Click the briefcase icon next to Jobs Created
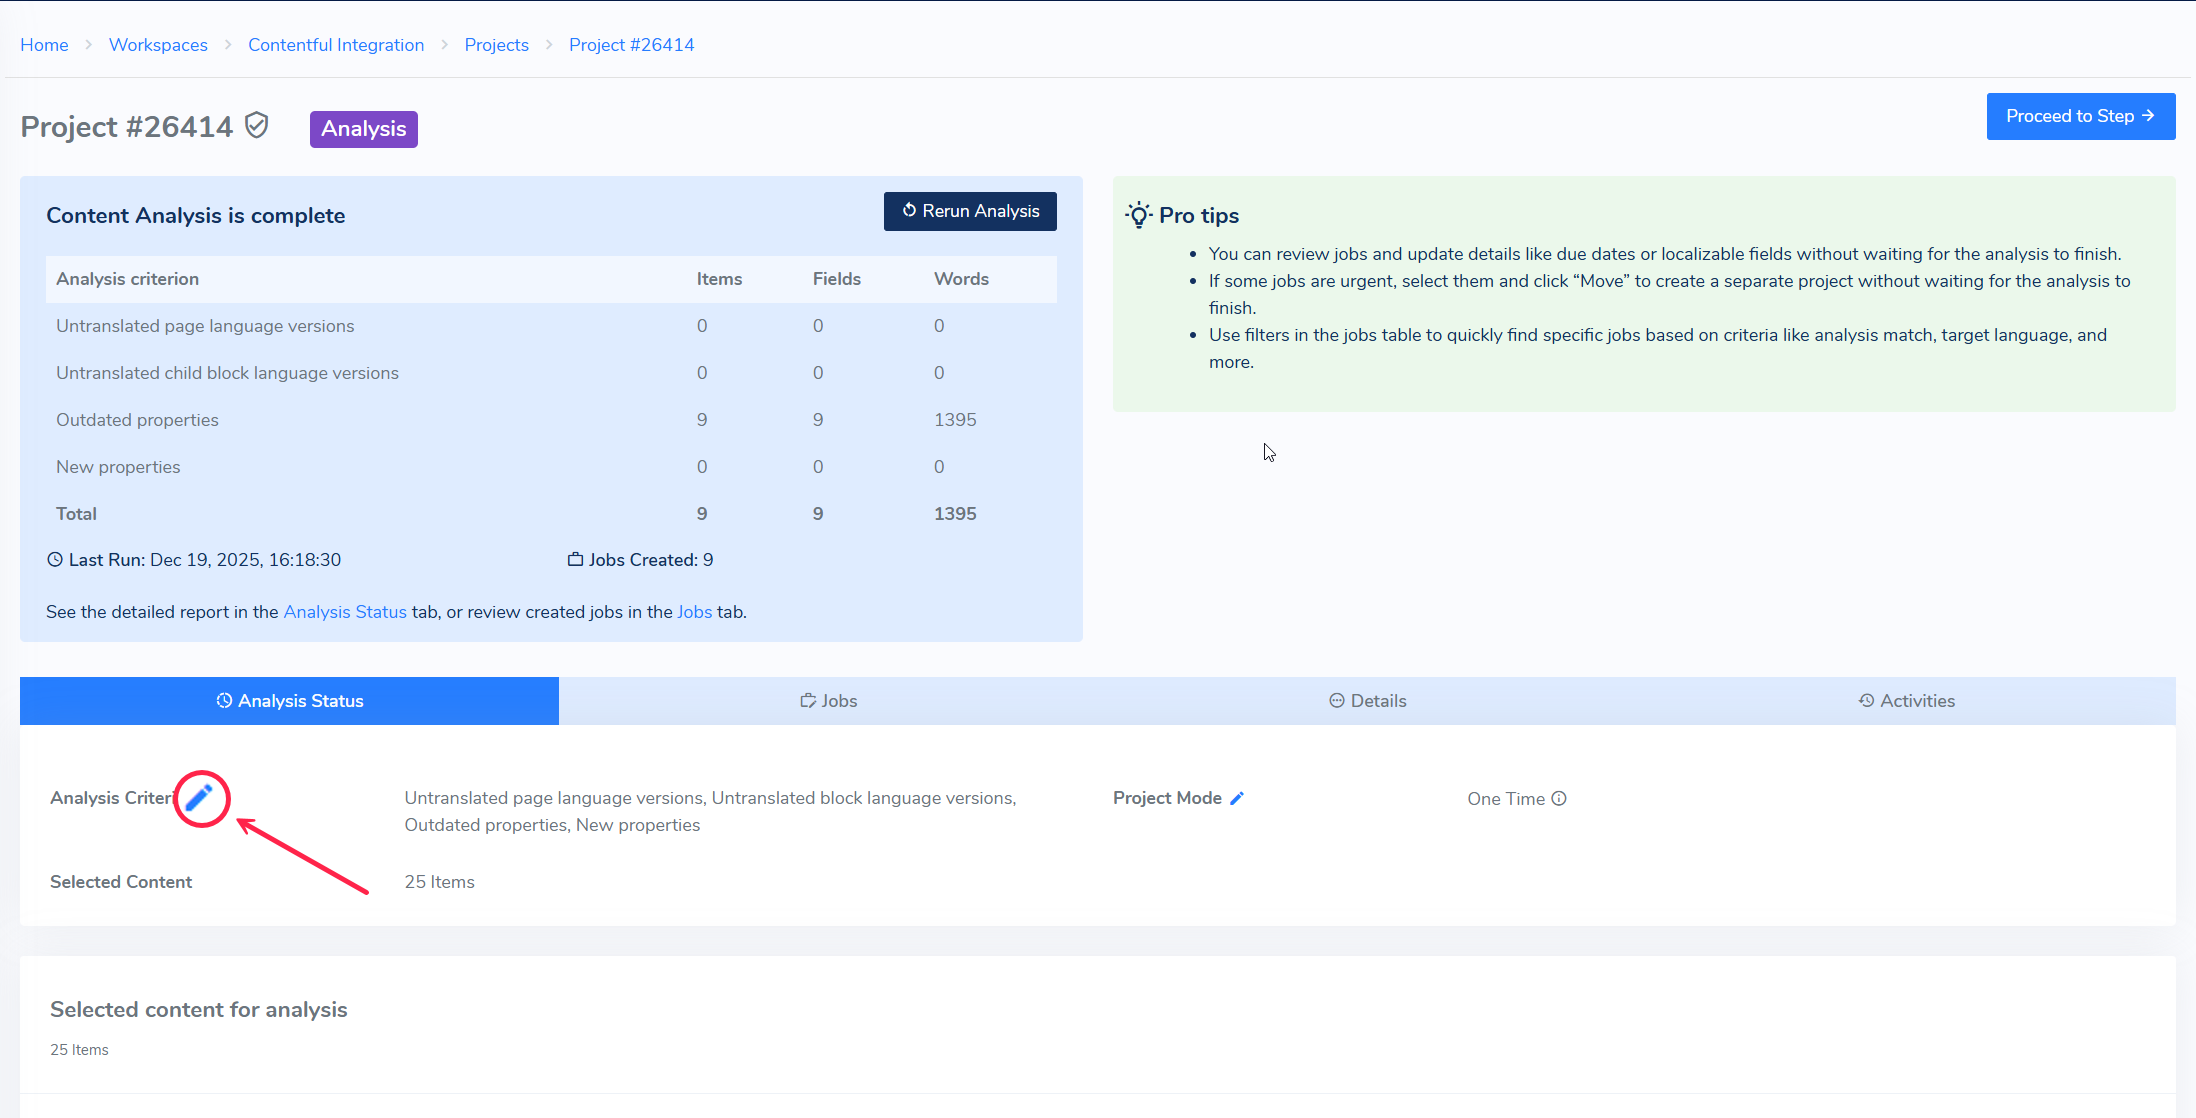This screenshot has width=2196, height=1118. [x=576, y=560]
